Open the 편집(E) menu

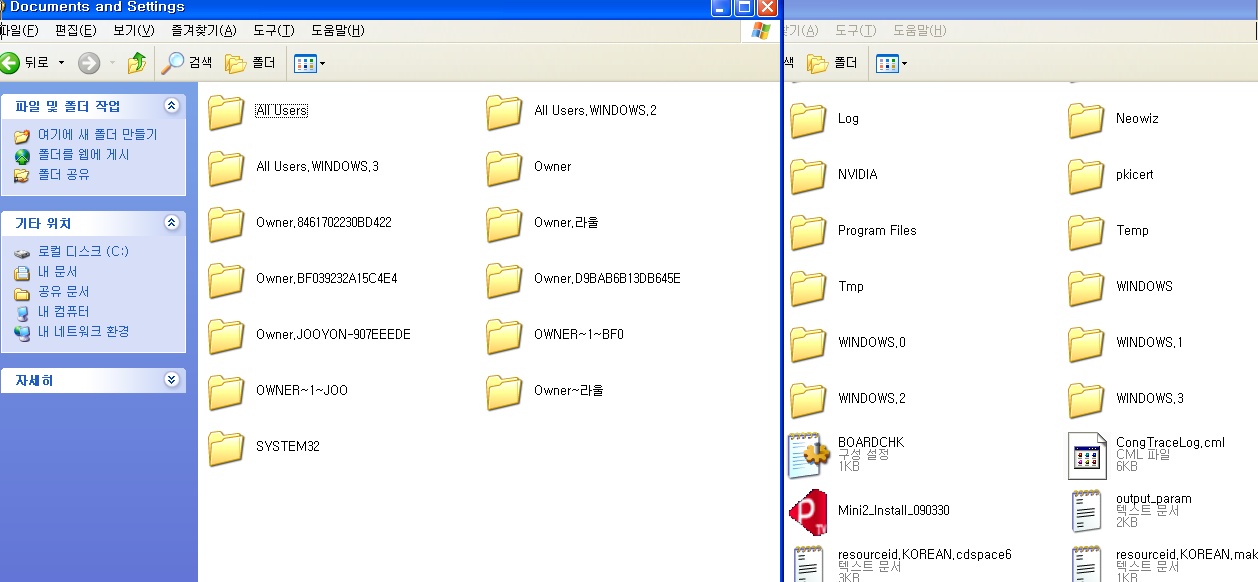coord(76,31)
